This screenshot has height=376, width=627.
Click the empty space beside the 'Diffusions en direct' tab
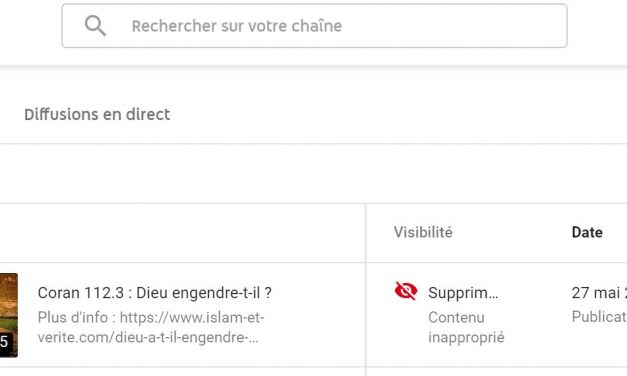point(400,114)
